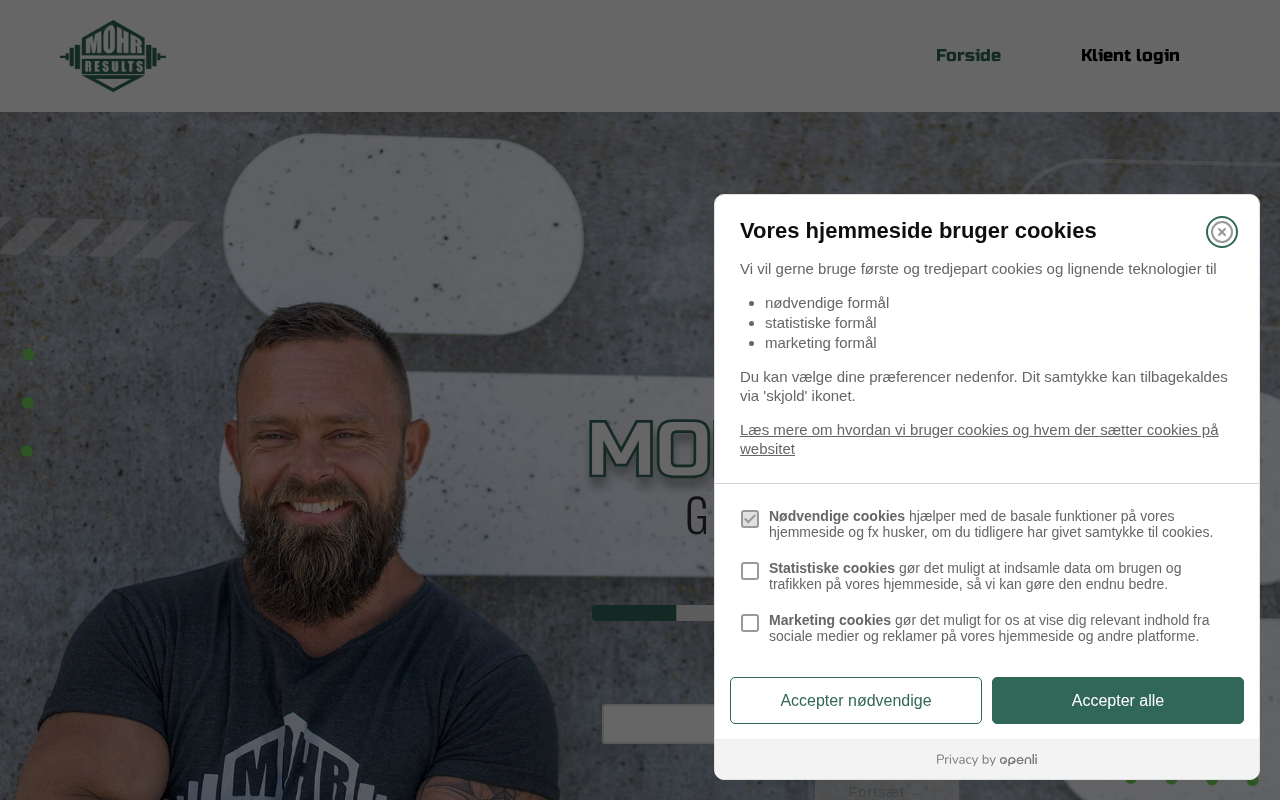Click the top green dot on the left edge

point(28,354)
